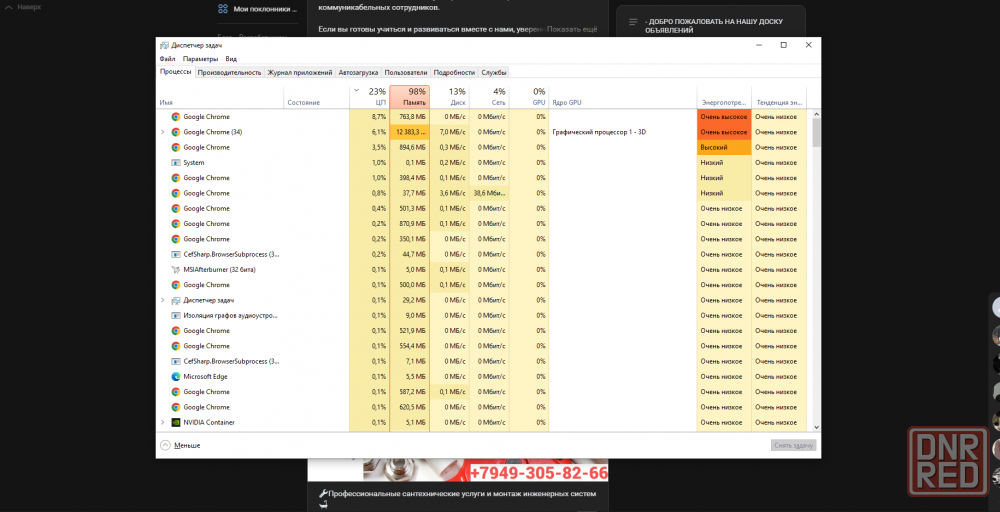Select the Процессы tab

tap(175, 72)
